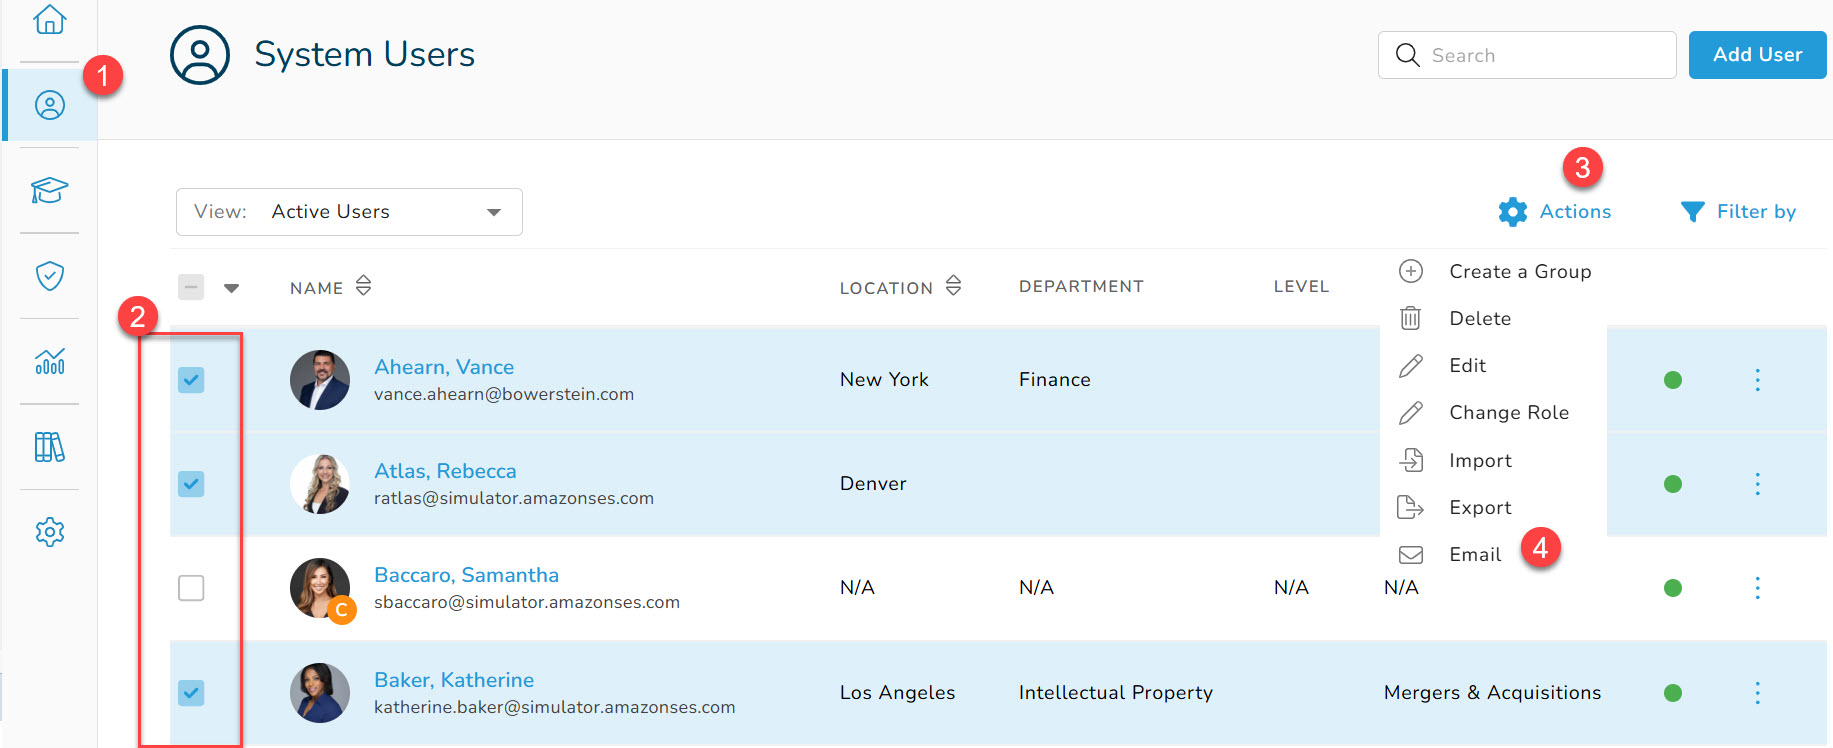1833x748 pixels.
Task: Open the settings gear in the sidebar
Action: (x=50, y=532)
